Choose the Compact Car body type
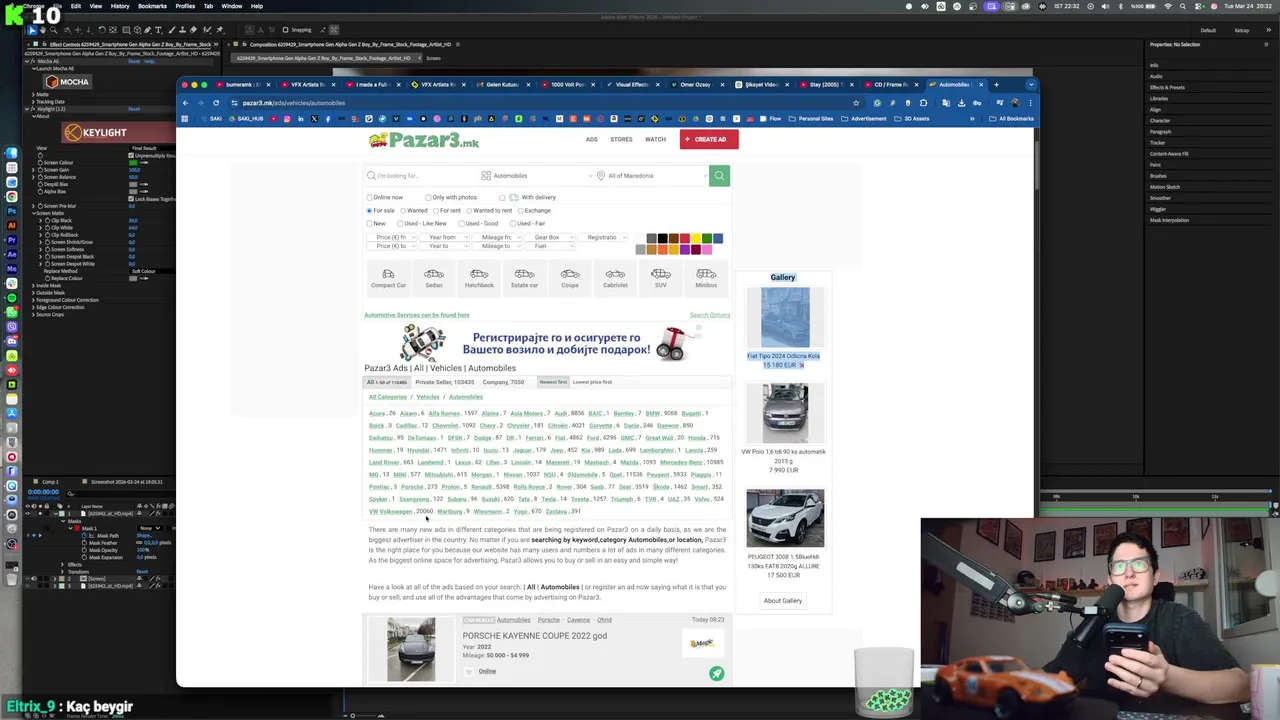Viewport: 1280px width, 720px height. point(388,278)
